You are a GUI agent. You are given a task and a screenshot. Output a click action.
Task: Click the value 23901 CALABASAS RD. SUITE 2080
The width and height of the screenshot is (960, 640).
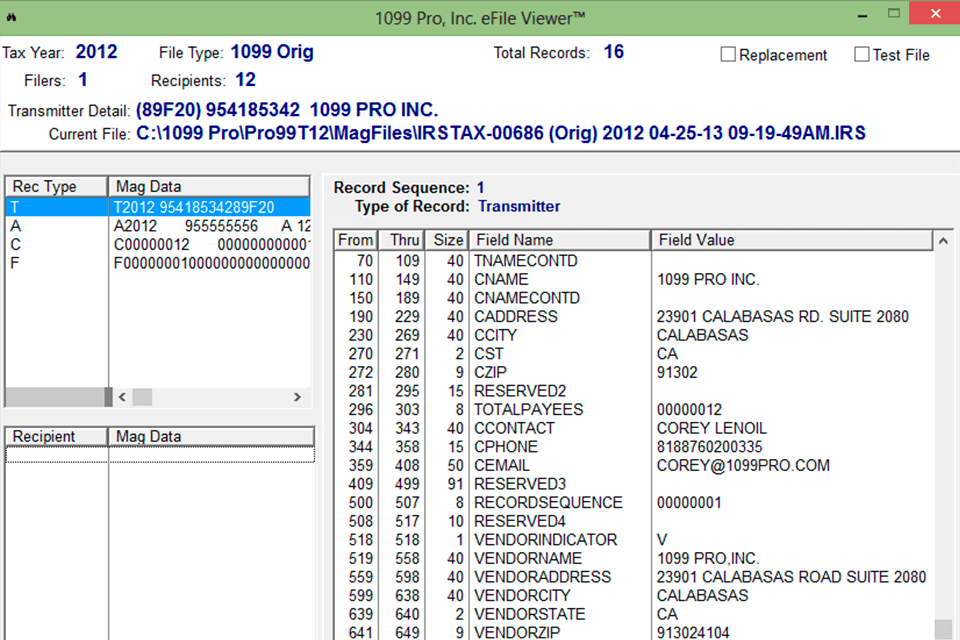pos(783,317)
